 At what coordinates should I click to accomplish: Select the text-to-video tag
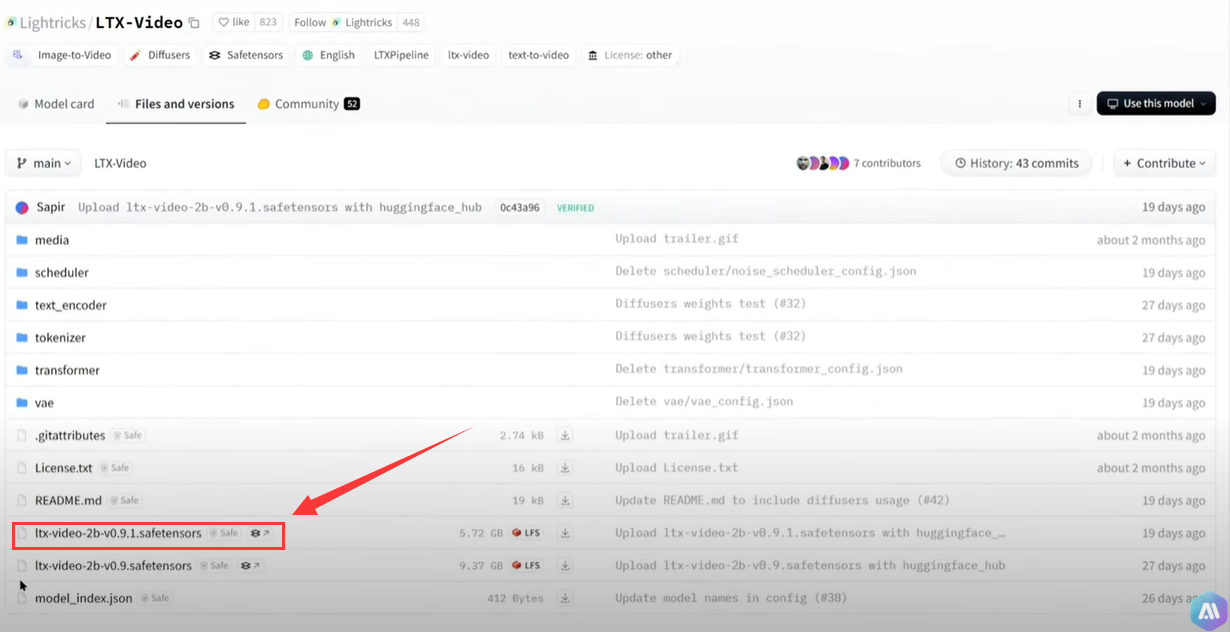(538, 55)
